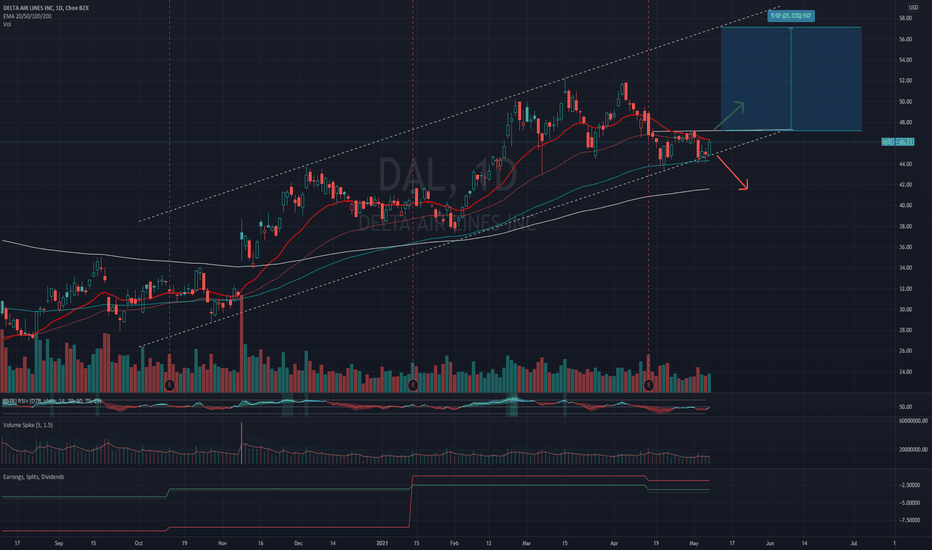The height and width of the screenshot is (550, 932).
Task: Select the EMA 20/50/100/200 indicator legend
Action: tap(27, 16)
